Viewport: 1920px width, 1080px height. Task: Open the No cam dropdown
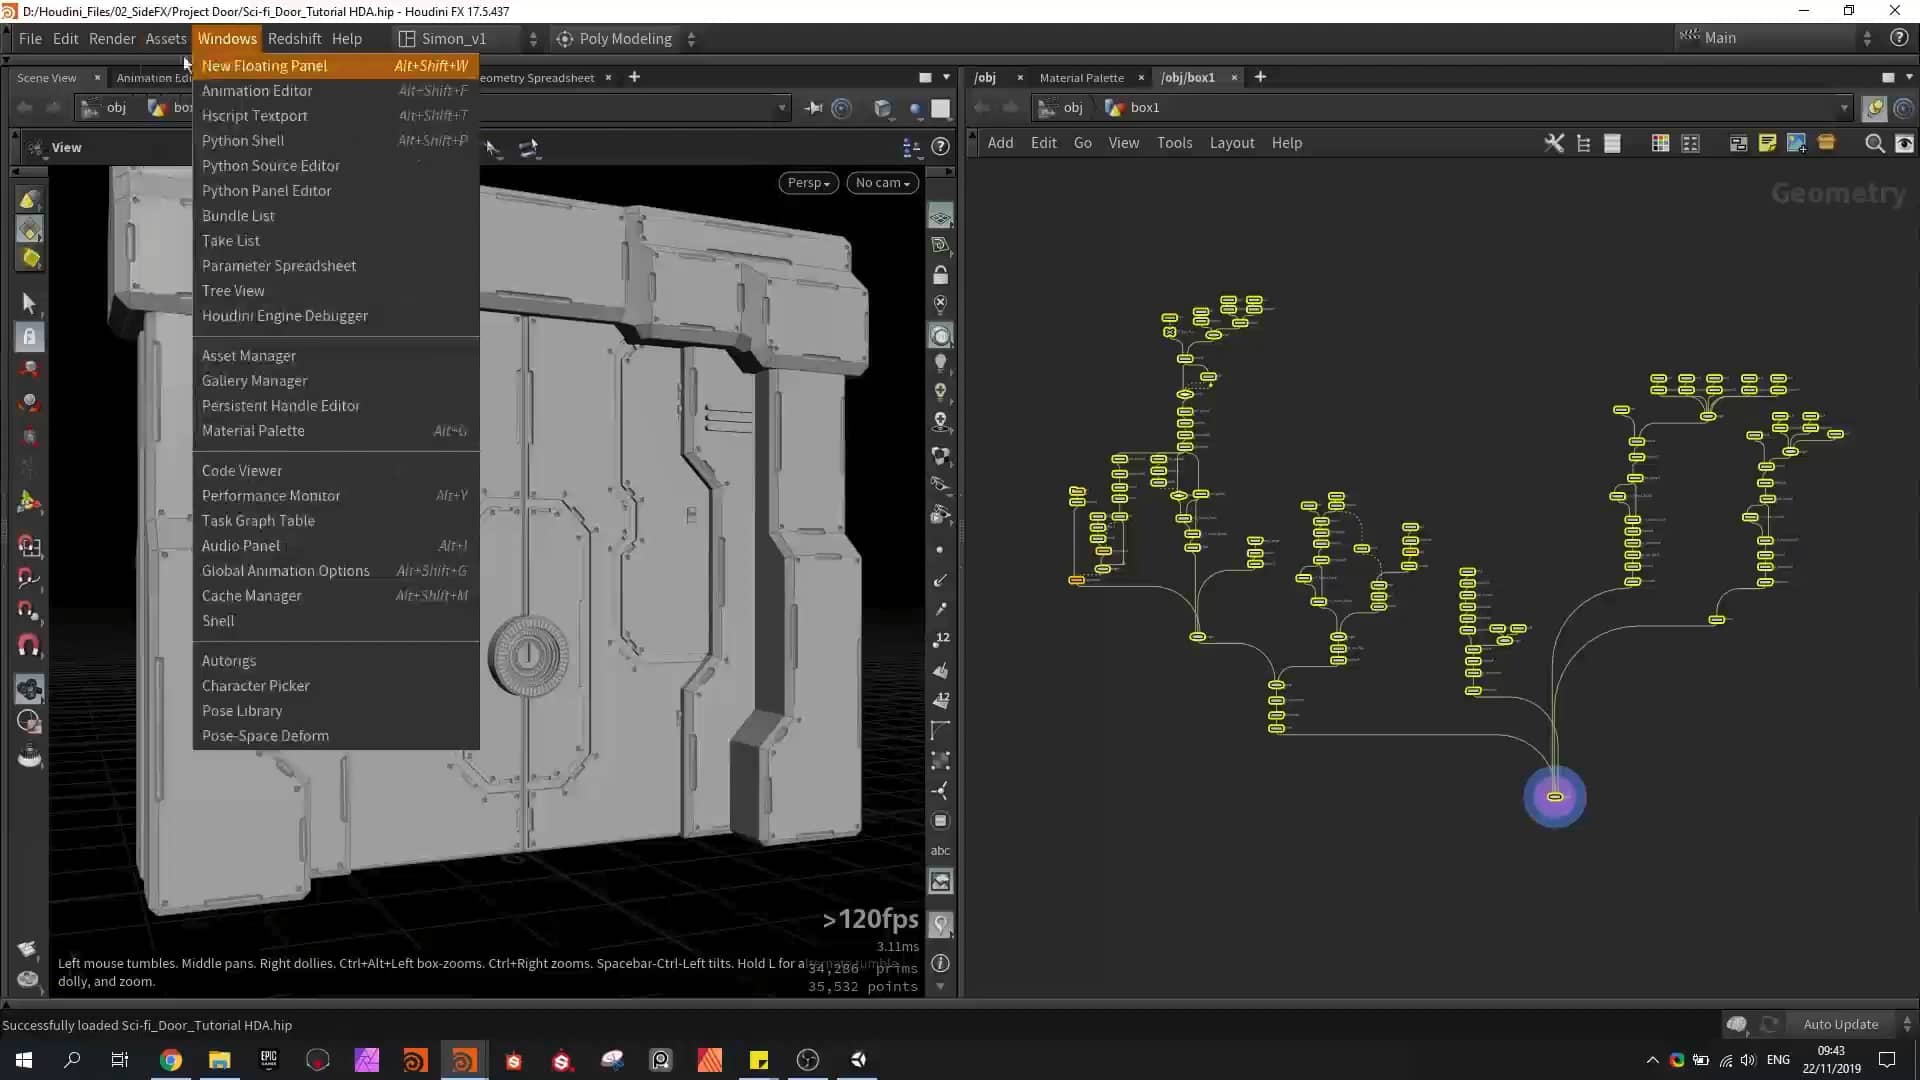click(881, 183)
